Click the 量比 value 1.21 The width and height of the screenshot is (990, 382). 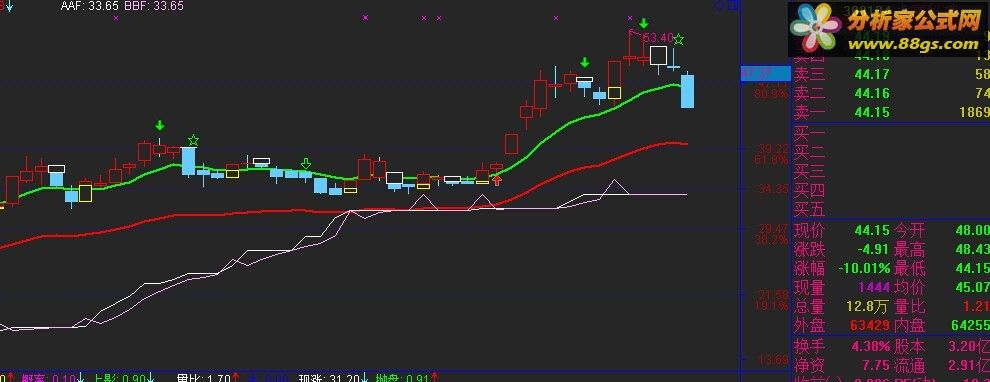[x=976, y=306]
